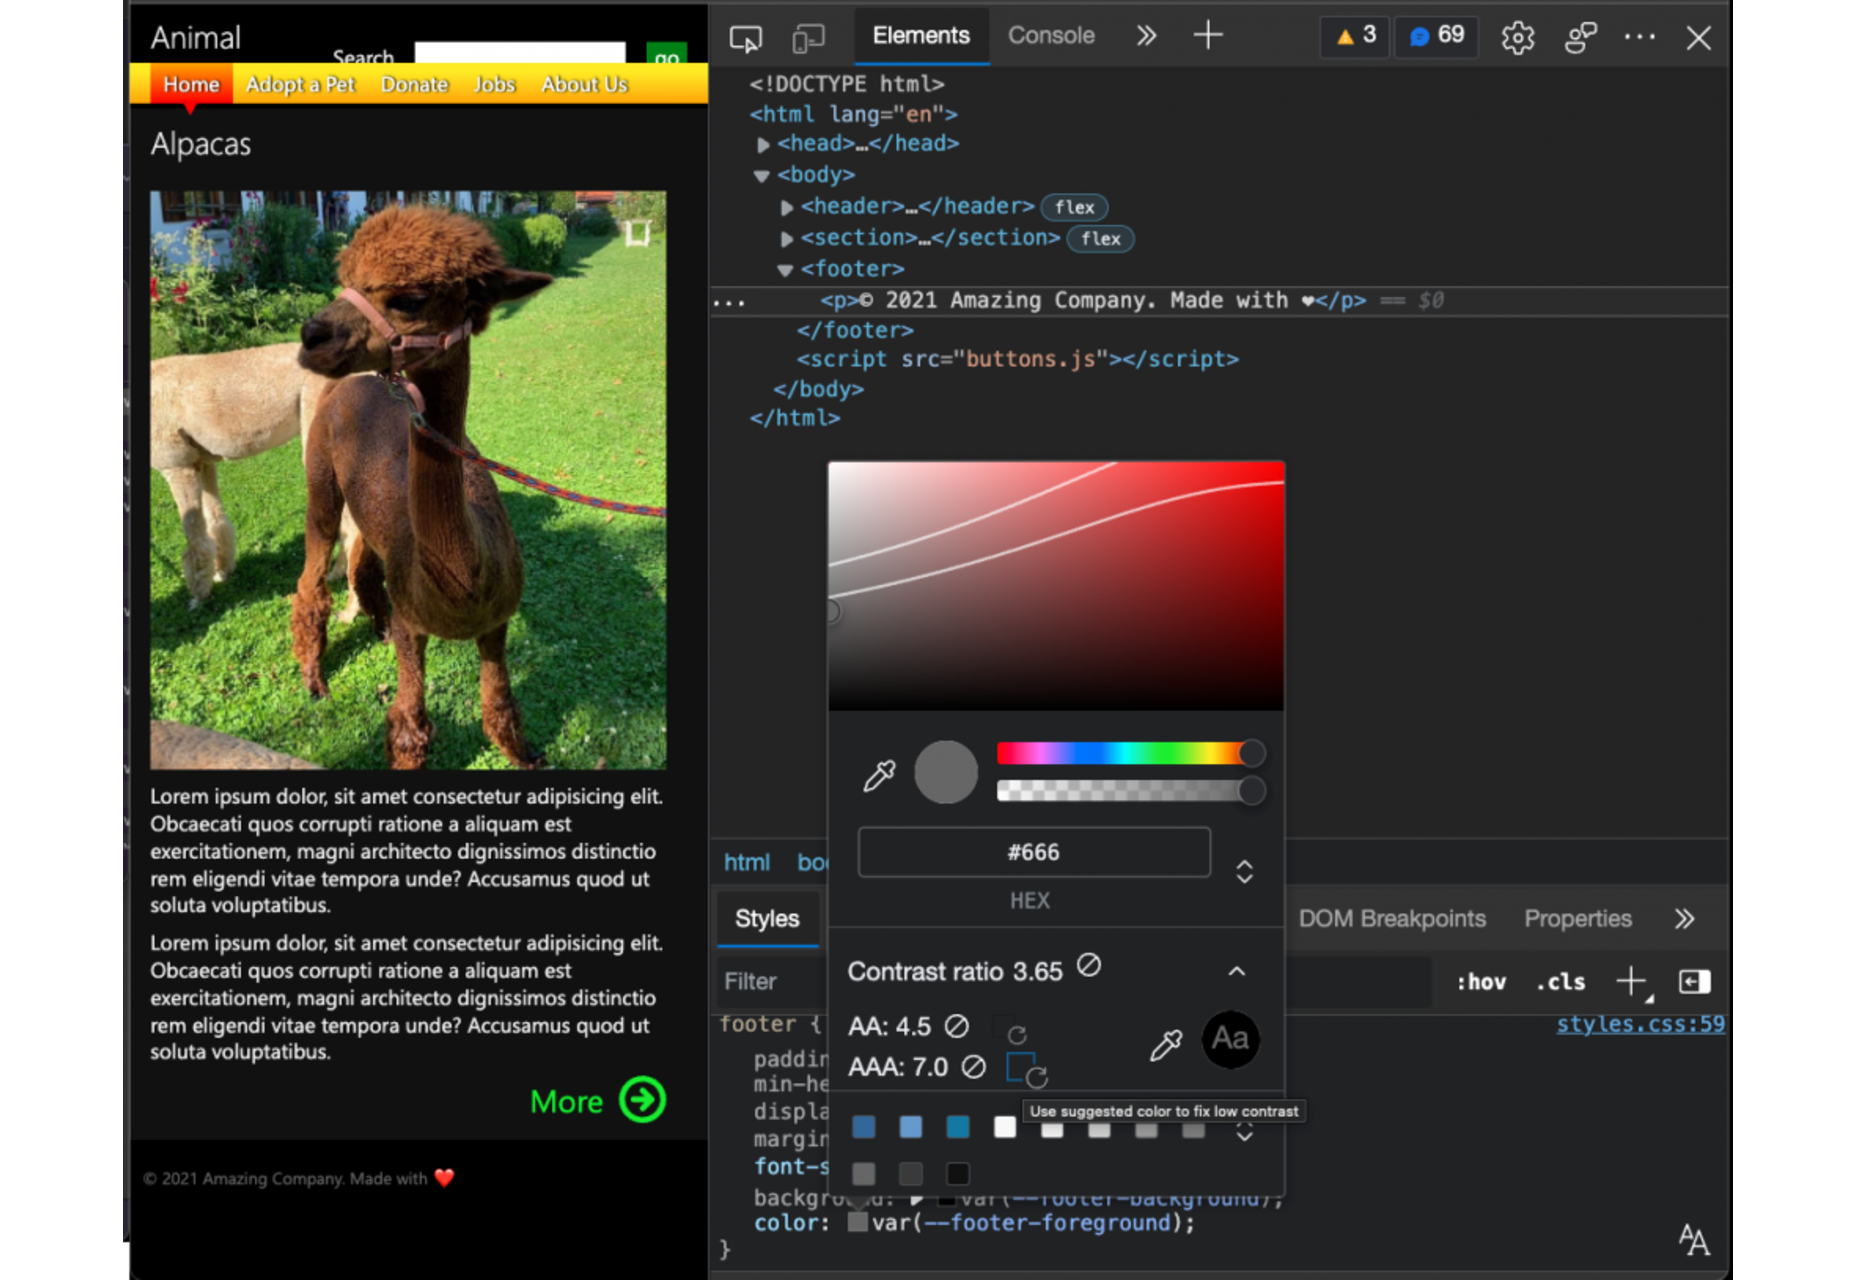Viewport: 1856px width, 1280px height.
Task: Open the issues counter showing 69
Action: pyautogui.click(x=1436, y=36)
